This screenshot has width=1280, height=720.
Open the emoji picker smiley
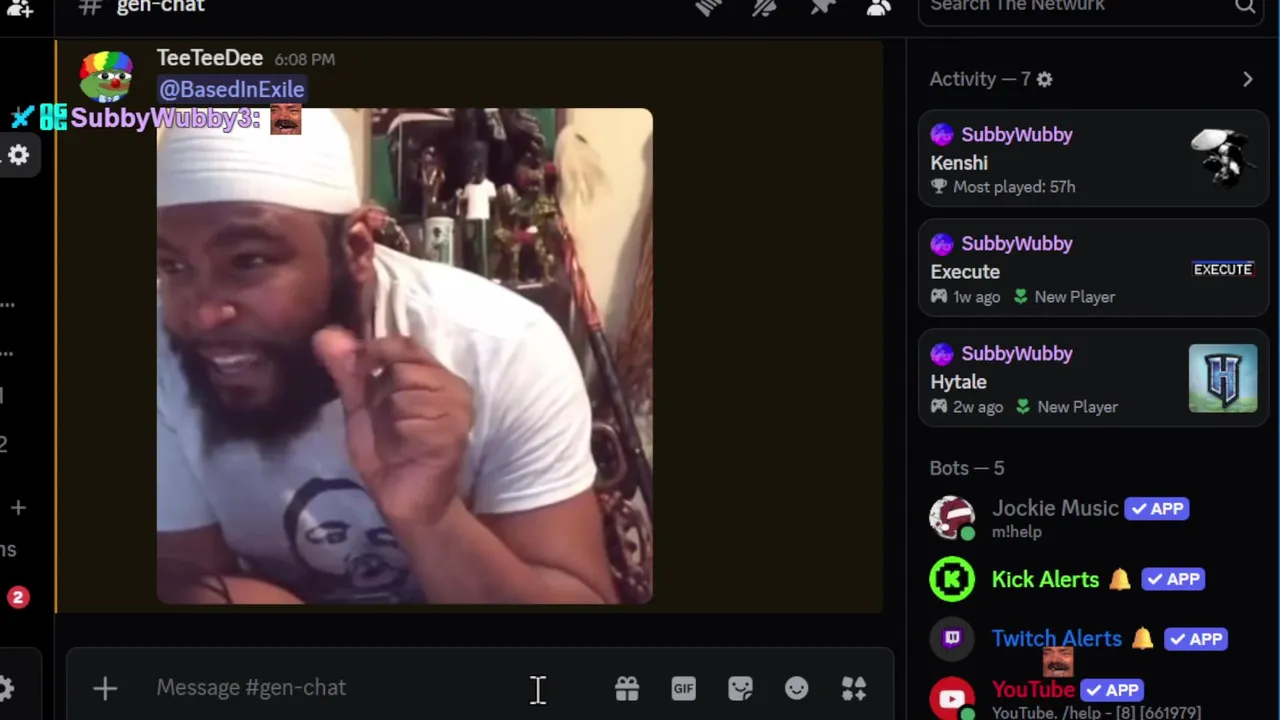(x=797, y=688)
